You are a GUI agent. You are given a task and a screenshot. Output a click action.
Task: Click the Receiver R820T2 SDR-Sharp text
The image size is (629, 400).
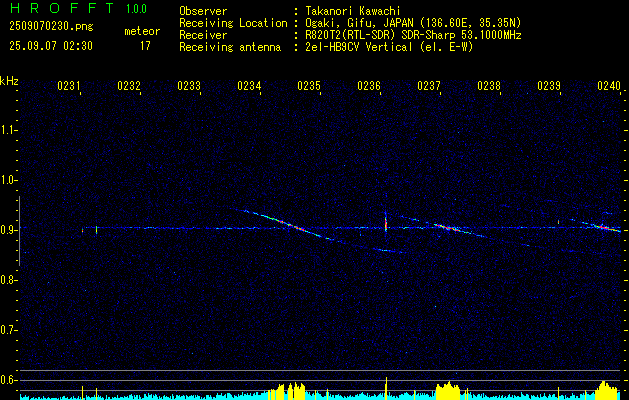(413, 35)
